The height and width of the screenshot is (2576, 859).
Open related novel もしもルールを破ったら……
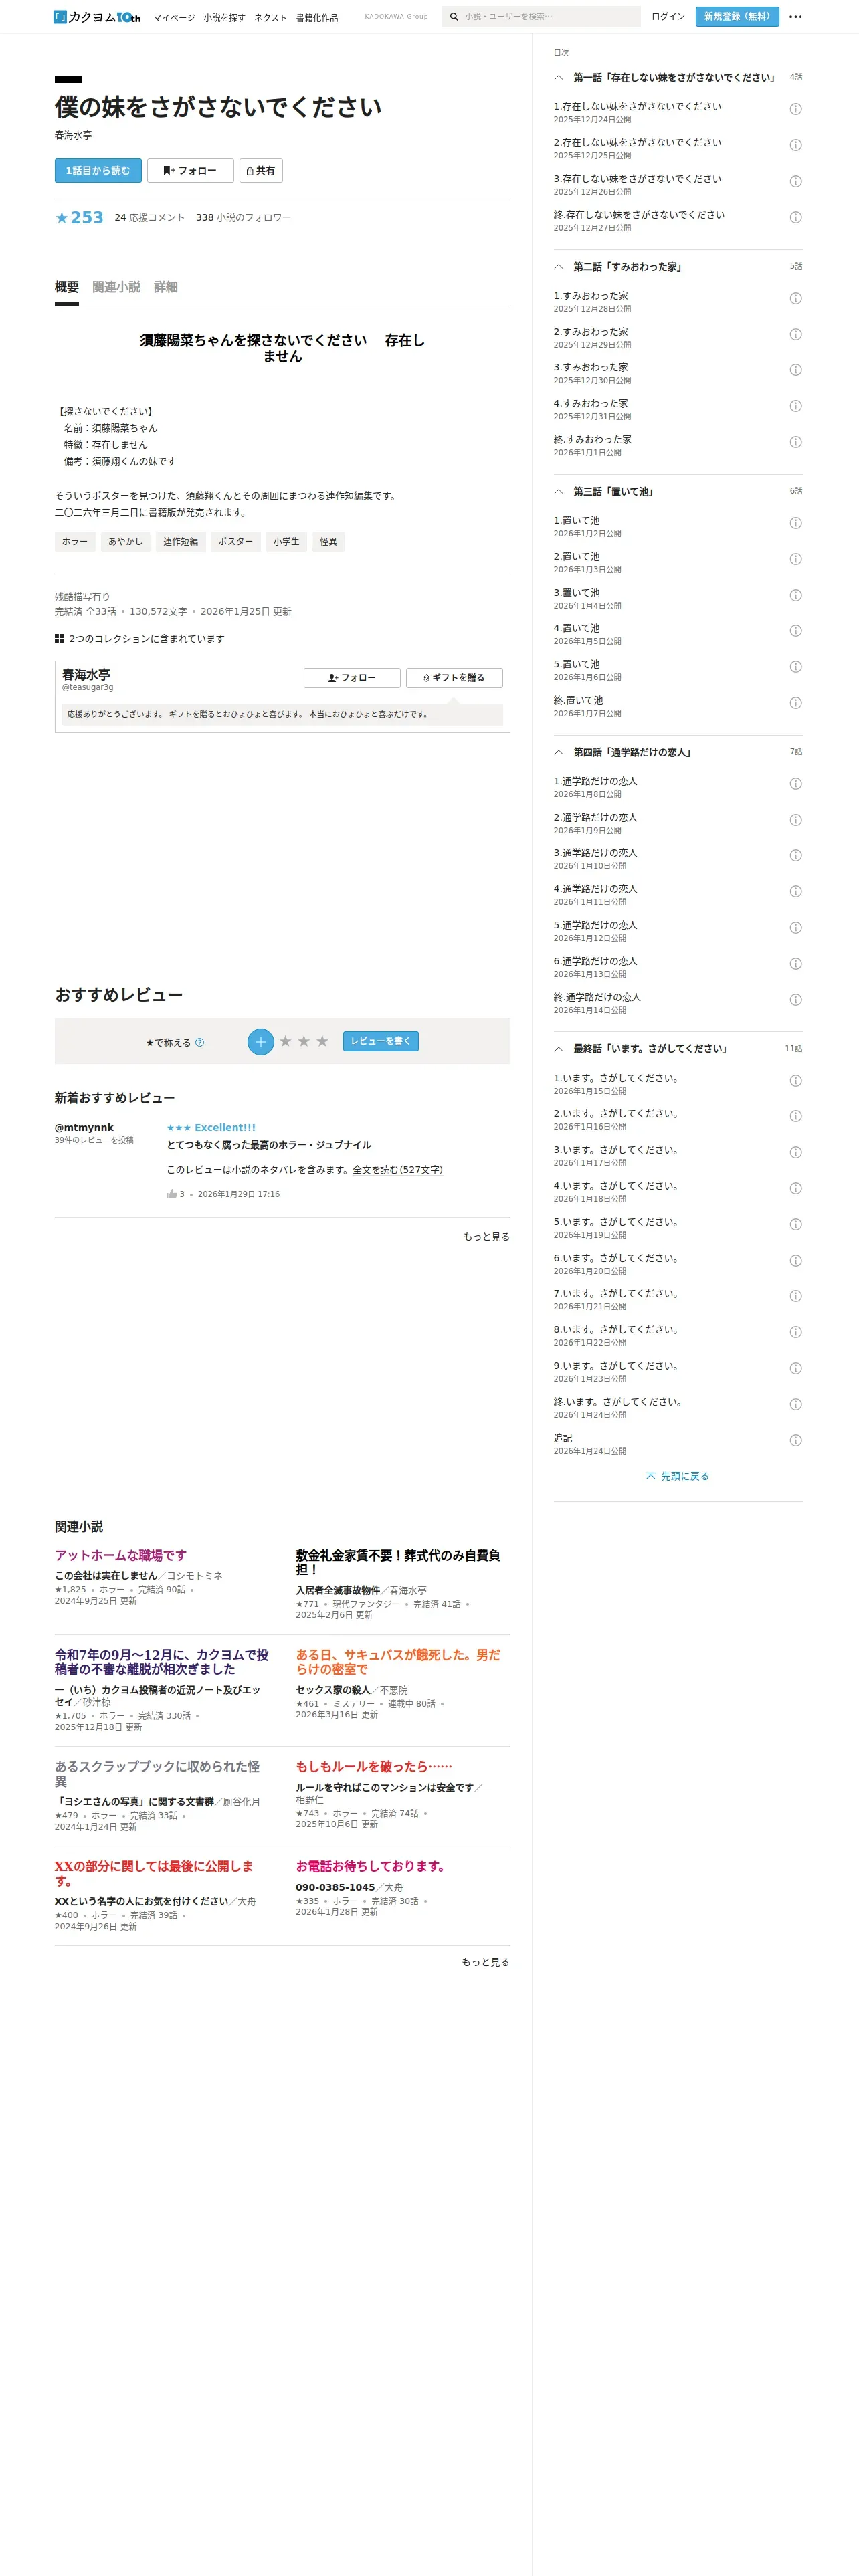click(x=374, y=1766)
